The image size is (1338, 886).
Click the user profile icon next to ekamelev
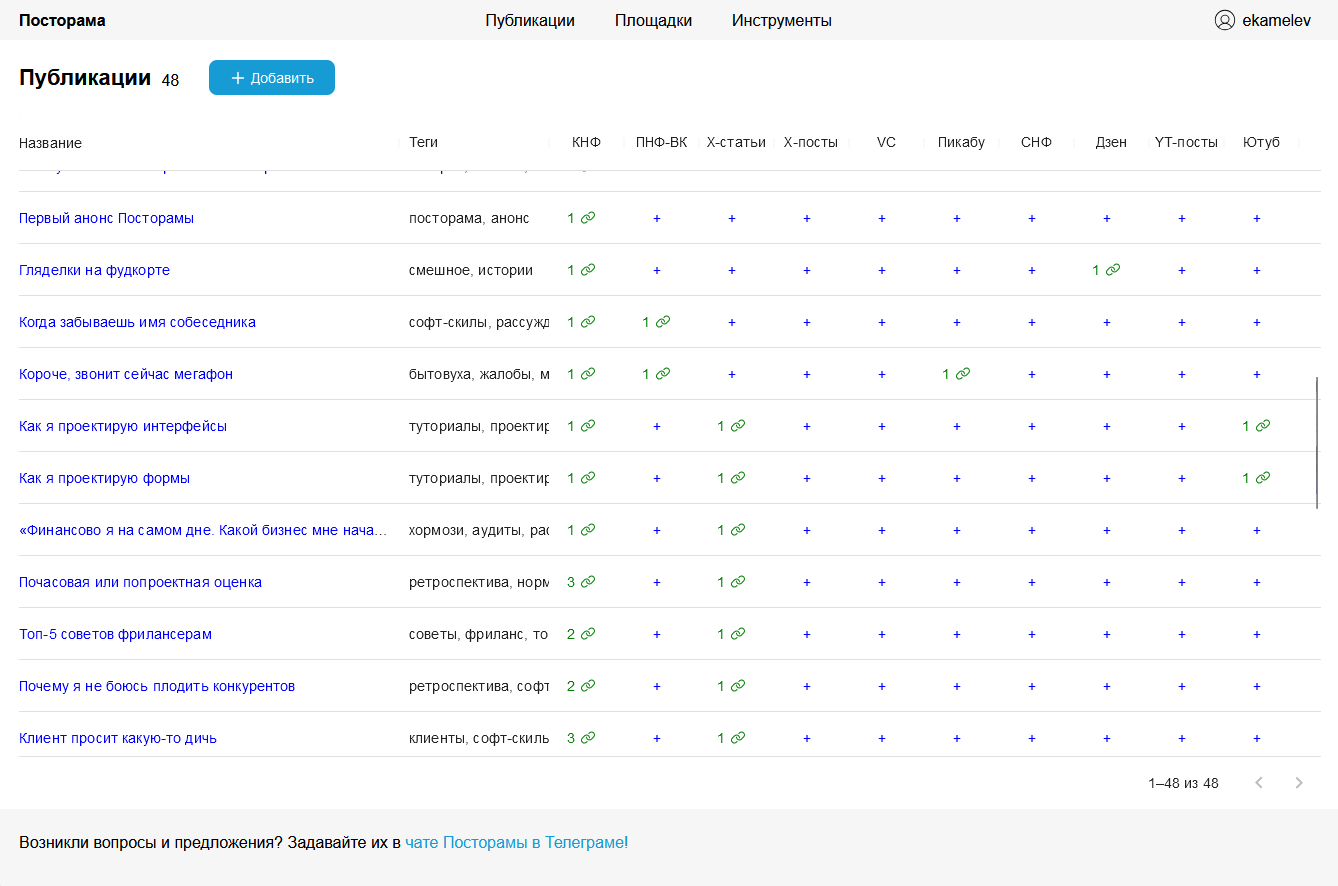(x=1224, y=20)
